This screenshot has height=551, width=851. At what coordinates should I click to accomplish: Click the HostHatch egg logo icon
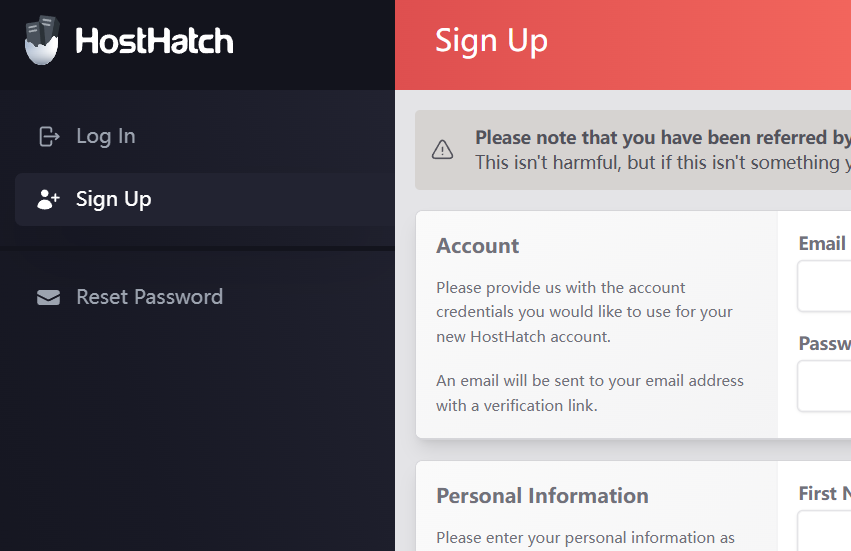[x=42, y=40]
